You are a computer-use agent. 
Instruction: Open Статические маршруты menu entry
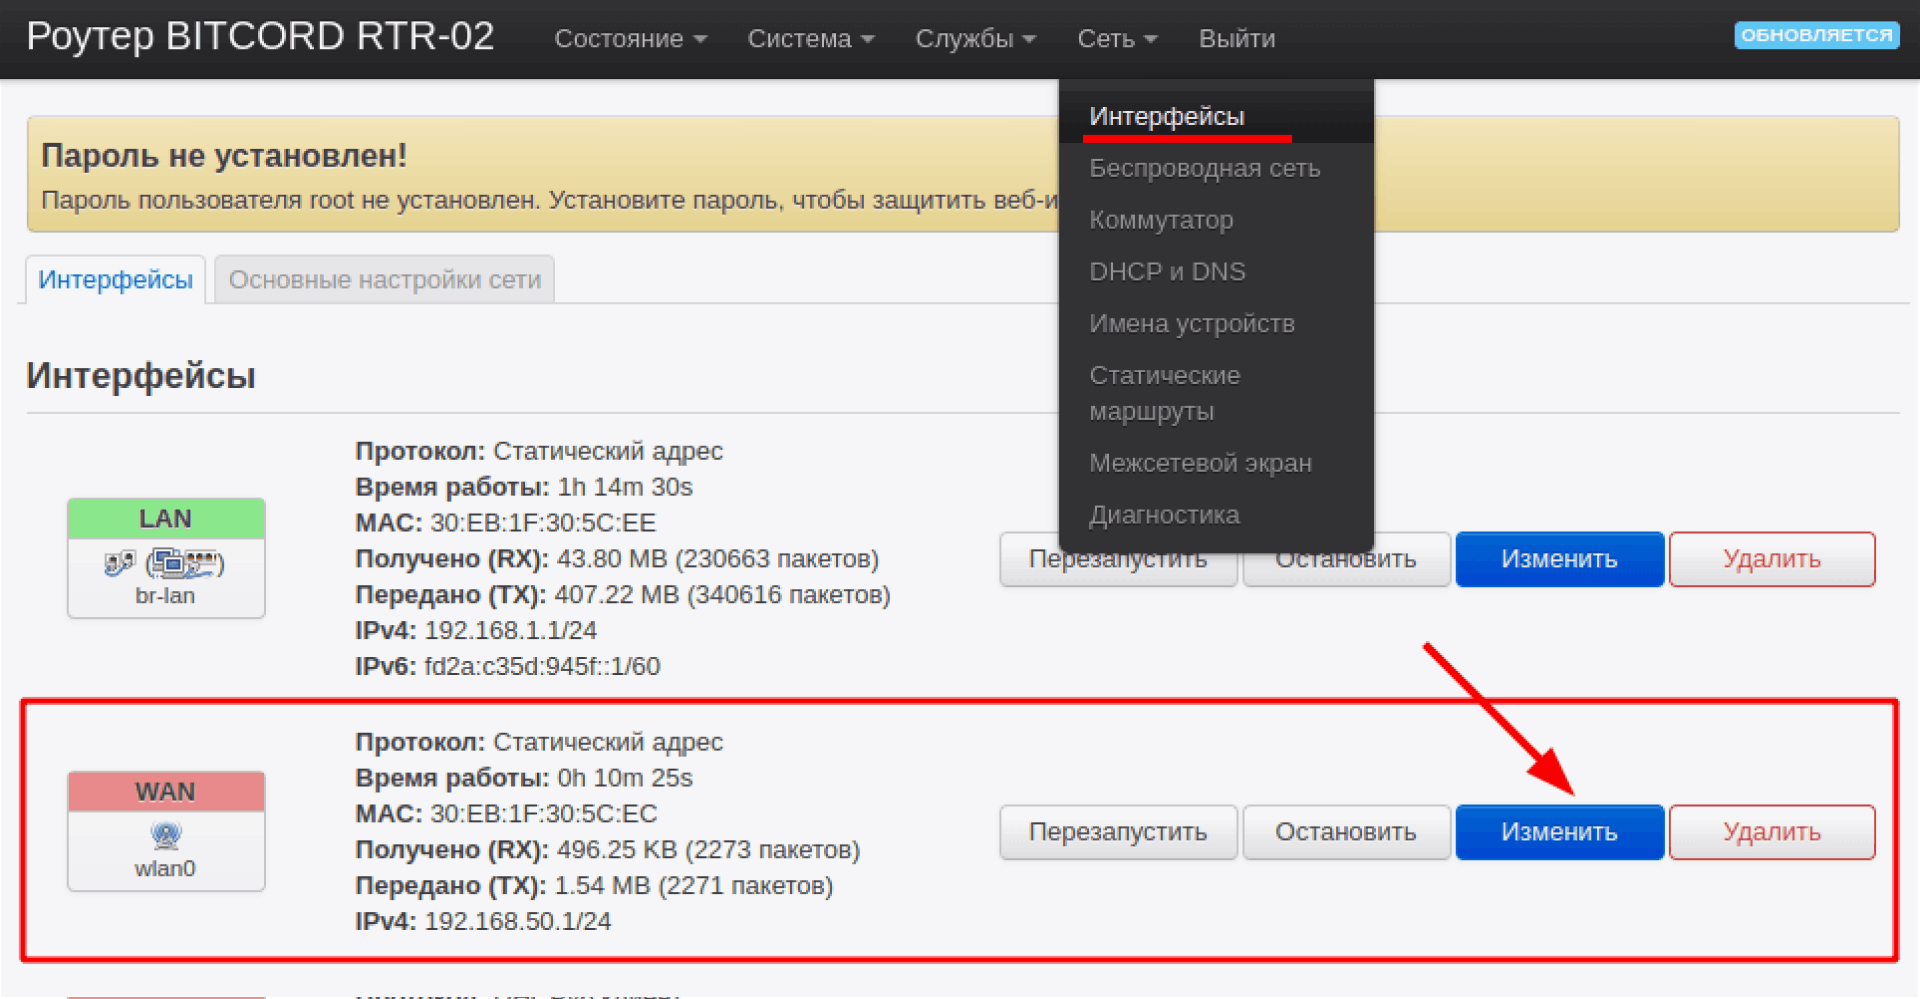(x=1164, y=393)
